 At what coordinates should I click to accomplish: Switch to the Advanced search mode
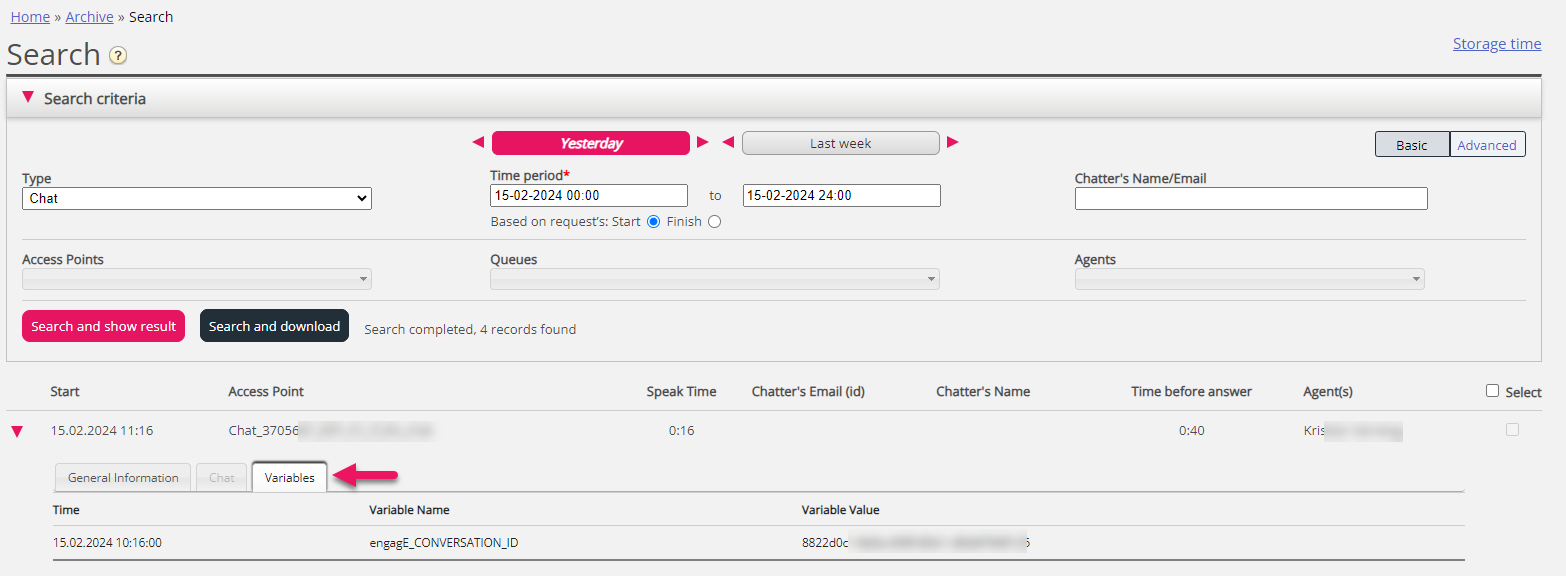pos(1487,145)
